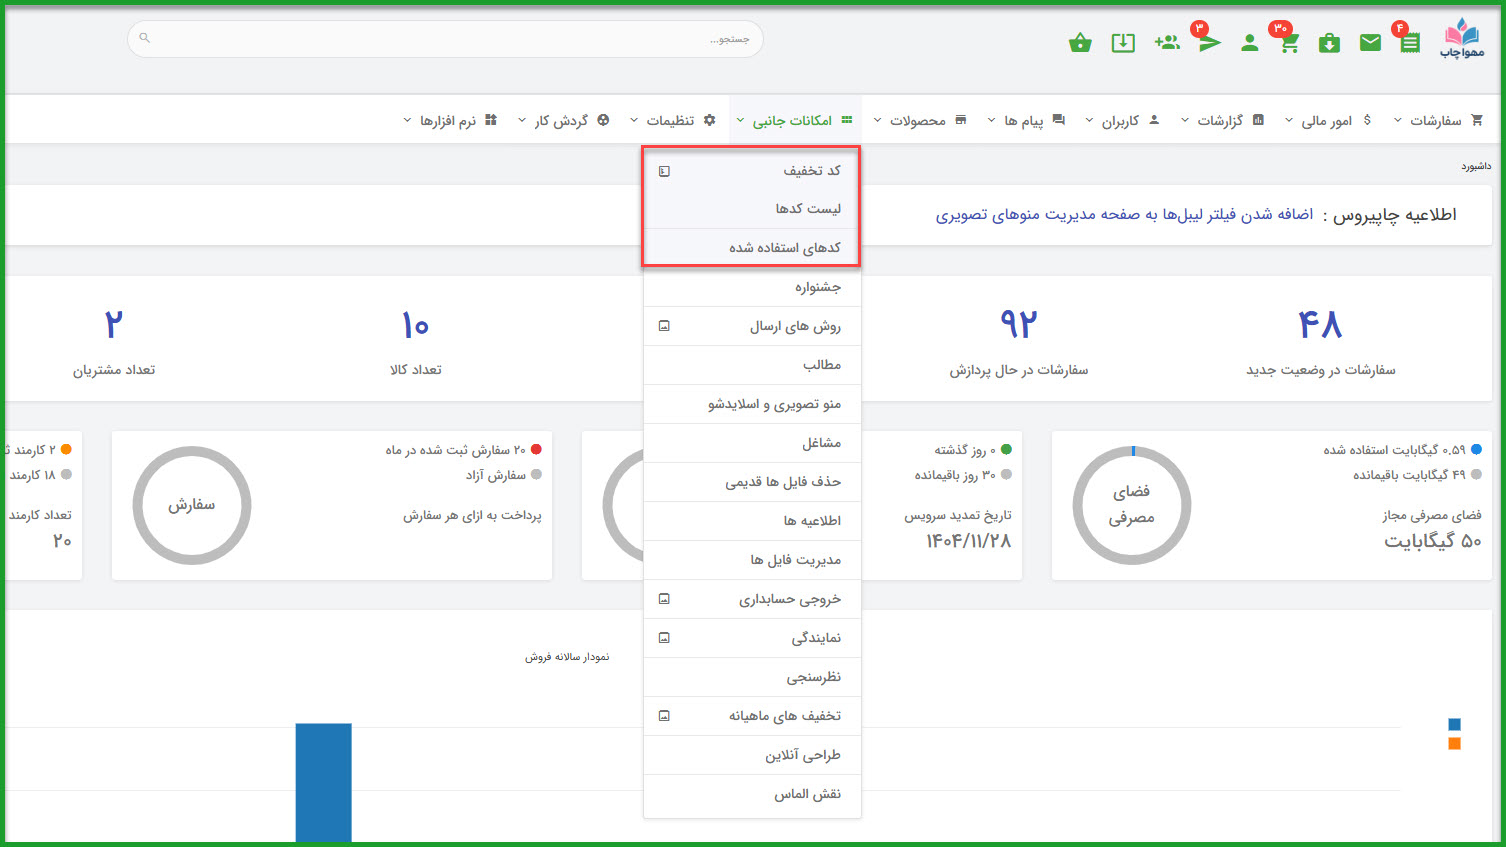Click the جستجو search input field
Screen dimensions: 1506x847
click(x=445, y=39)
